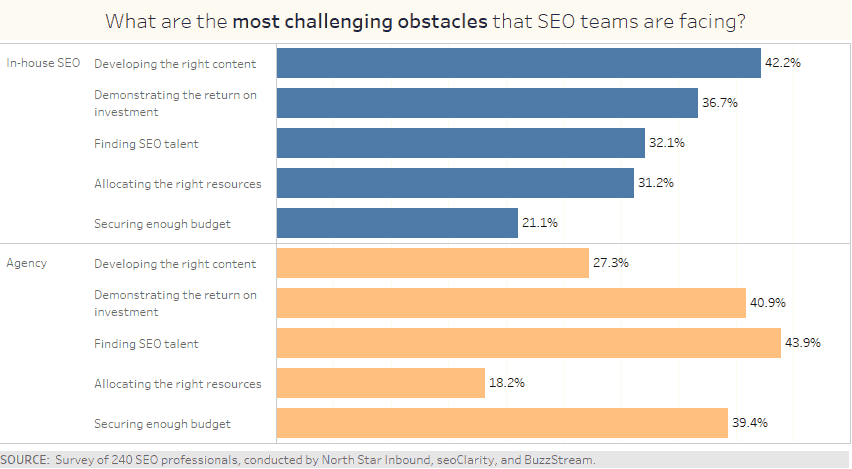
Task: Click Agency 'Finding SEO talent' label
Action: [146, 344]
